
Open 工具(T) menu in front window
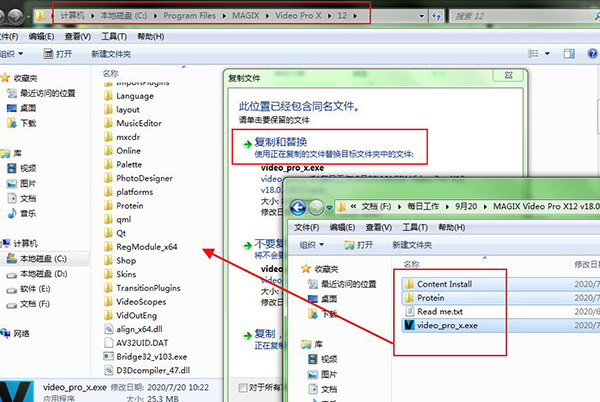[415, 228]
